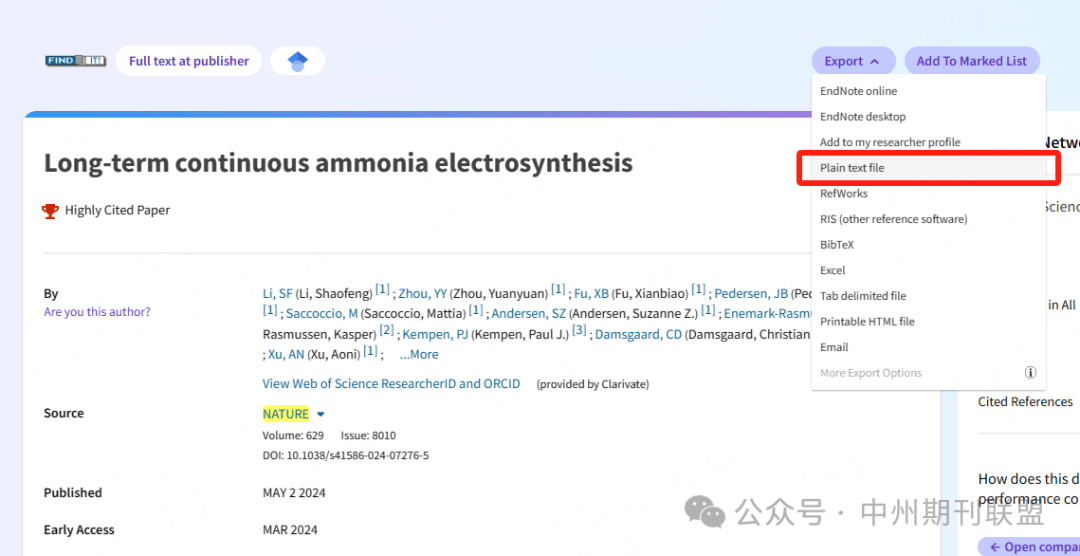Image resolution: width=1080 pixels, height=556 pixels.
Task: Select Tab delimited file export
Action: (x=863, y=296)
